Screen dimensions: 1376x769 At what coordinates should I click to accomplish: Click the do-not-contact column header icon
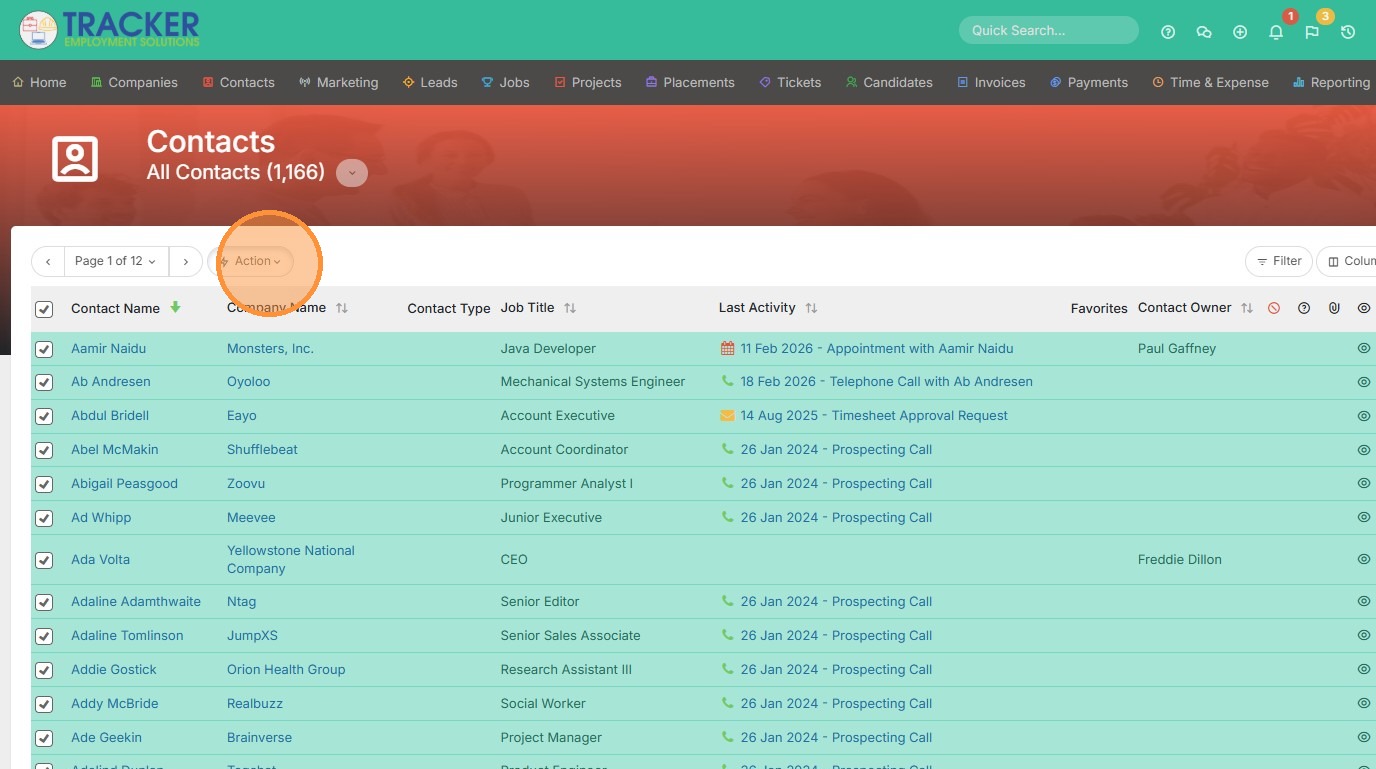pos(1274,308)
